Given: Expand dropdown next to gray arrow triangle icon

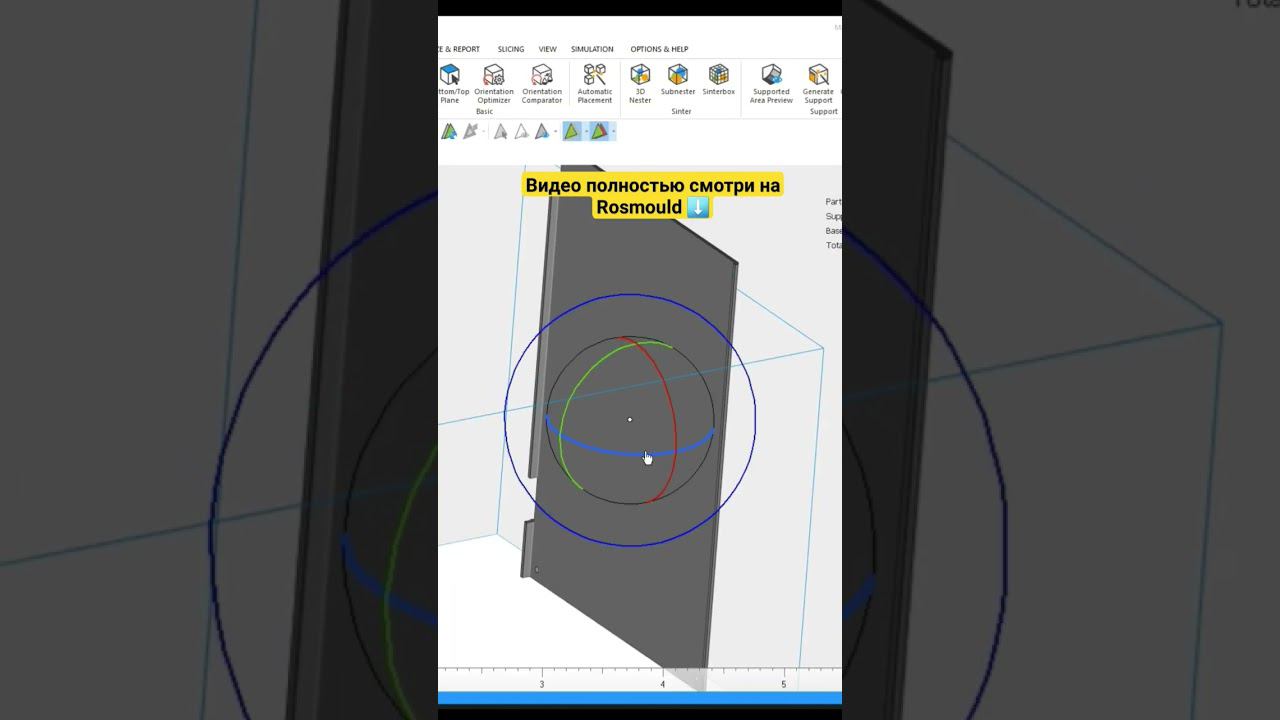Looking at the screenshot, I should tap(483, 132).
